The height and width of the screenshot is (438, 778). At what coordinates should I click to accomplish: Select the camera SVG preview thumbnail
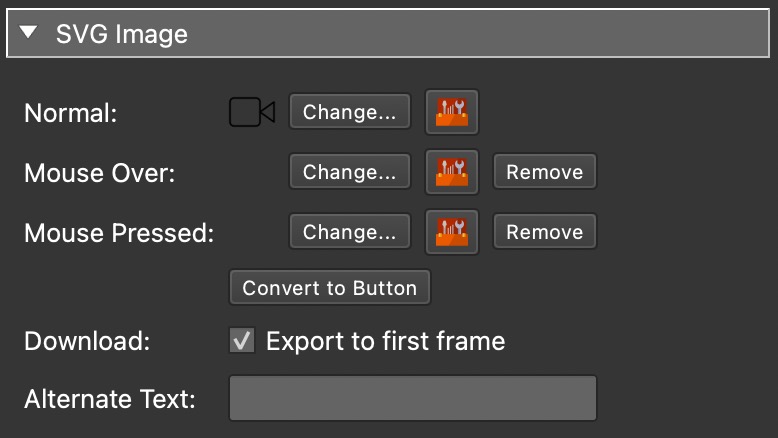pos(252,112)
